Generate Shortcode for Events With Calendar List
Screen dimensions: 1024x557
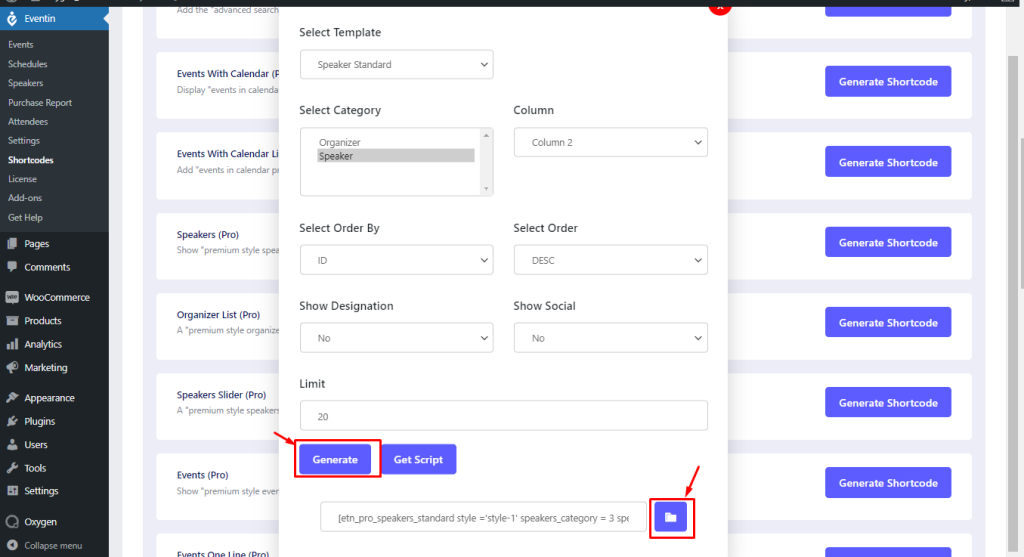[x=888, y=162]
